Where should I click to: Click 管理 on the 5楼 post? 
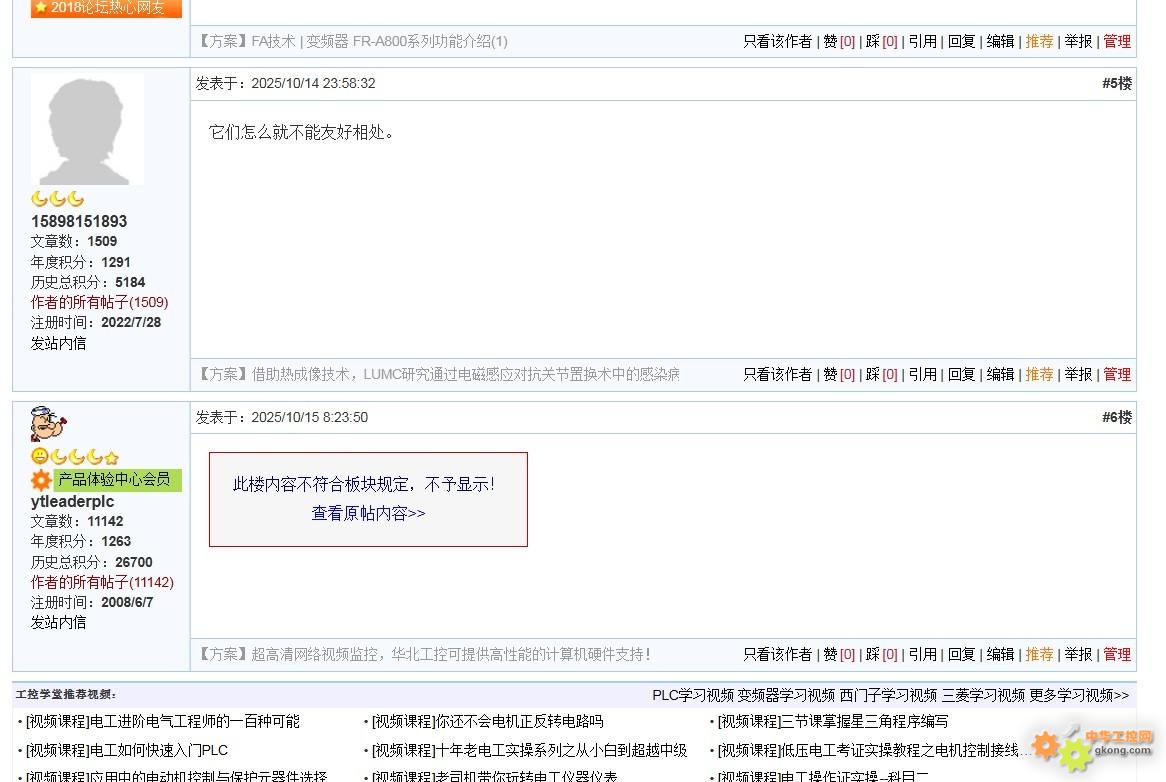(x=1117, y=374)
